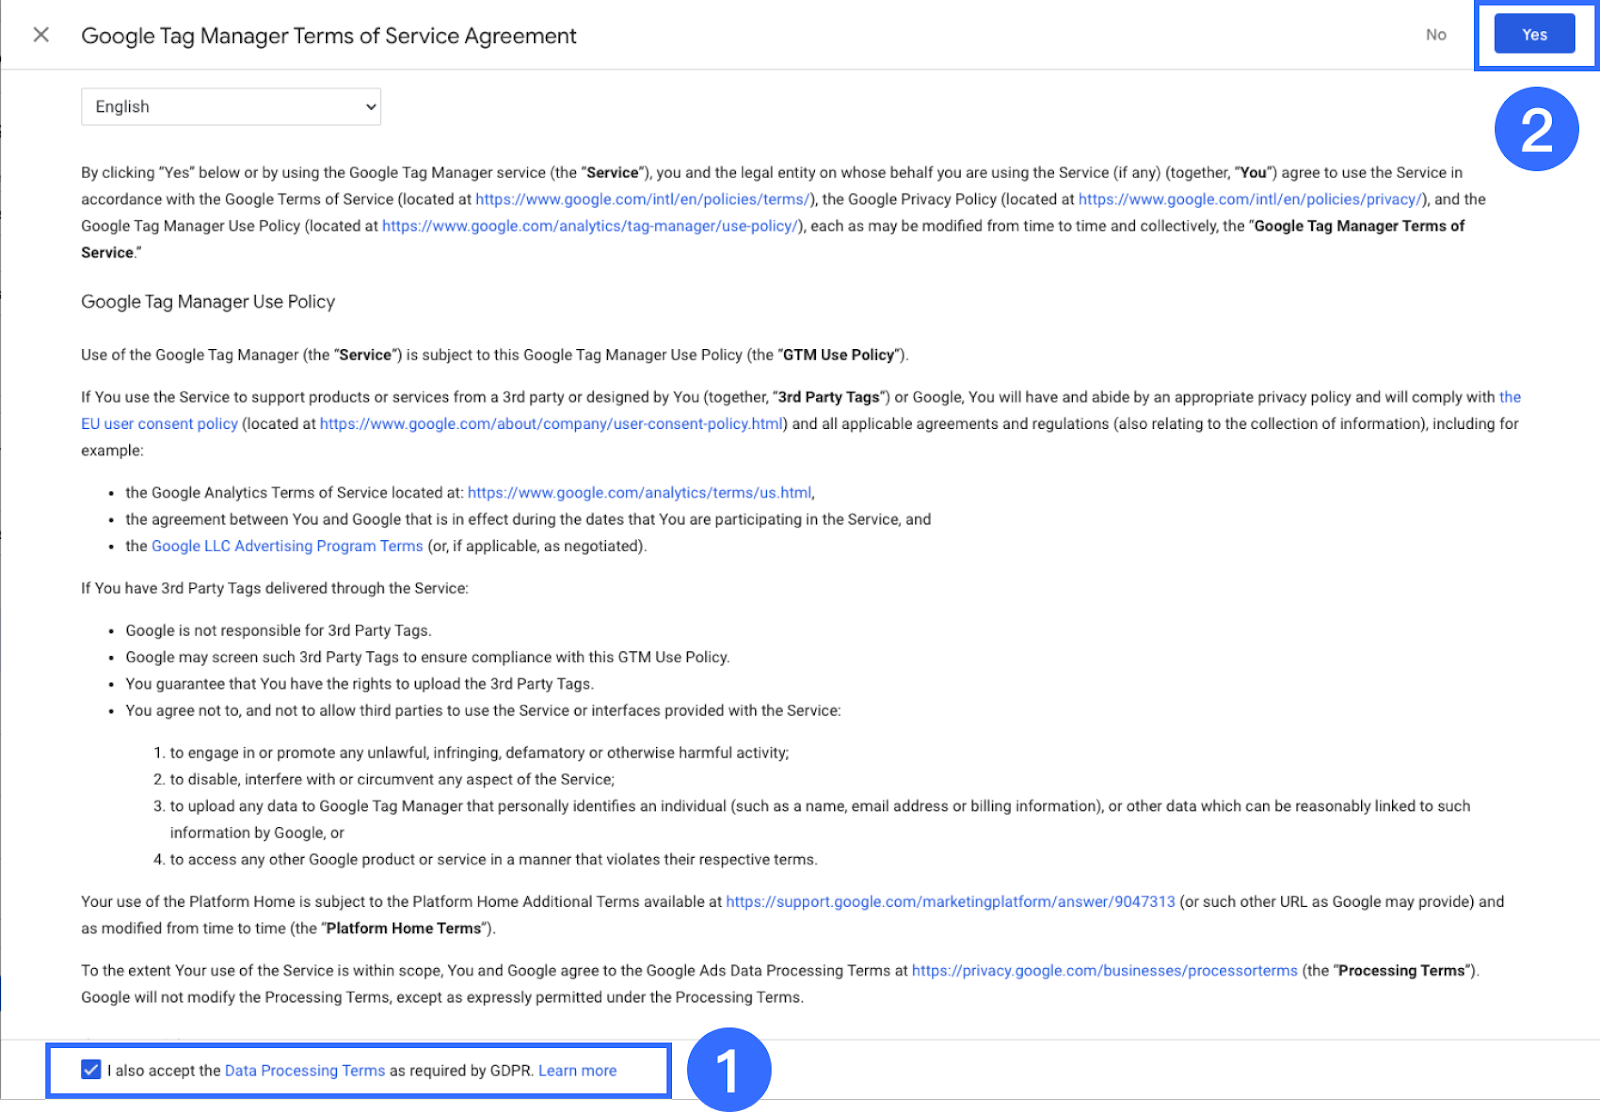Click the dialog title 'Google Tag Manager Terms of Service Agreement'

click(x=329, y=36)
